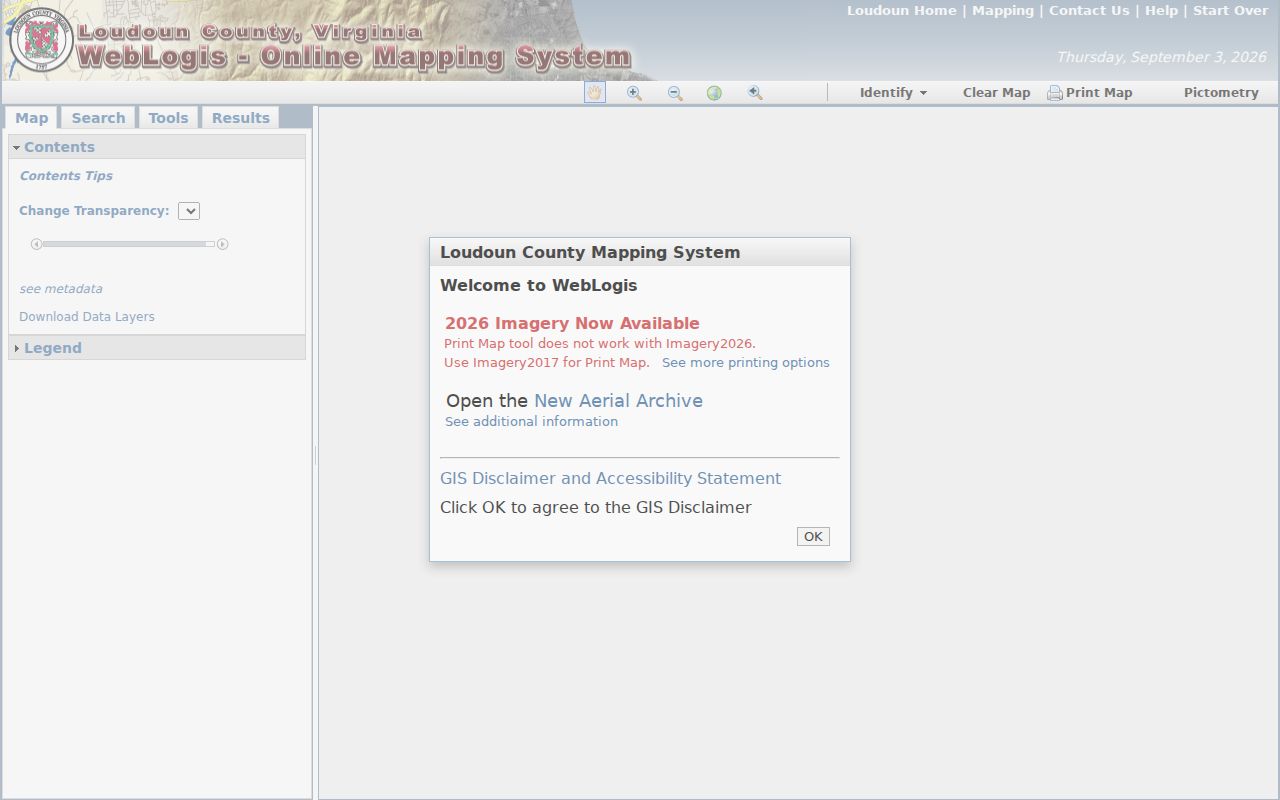The image size is (1280, 800).
Task: Select the Zoom In magnifier tool
Action: (x=634, y=92)
